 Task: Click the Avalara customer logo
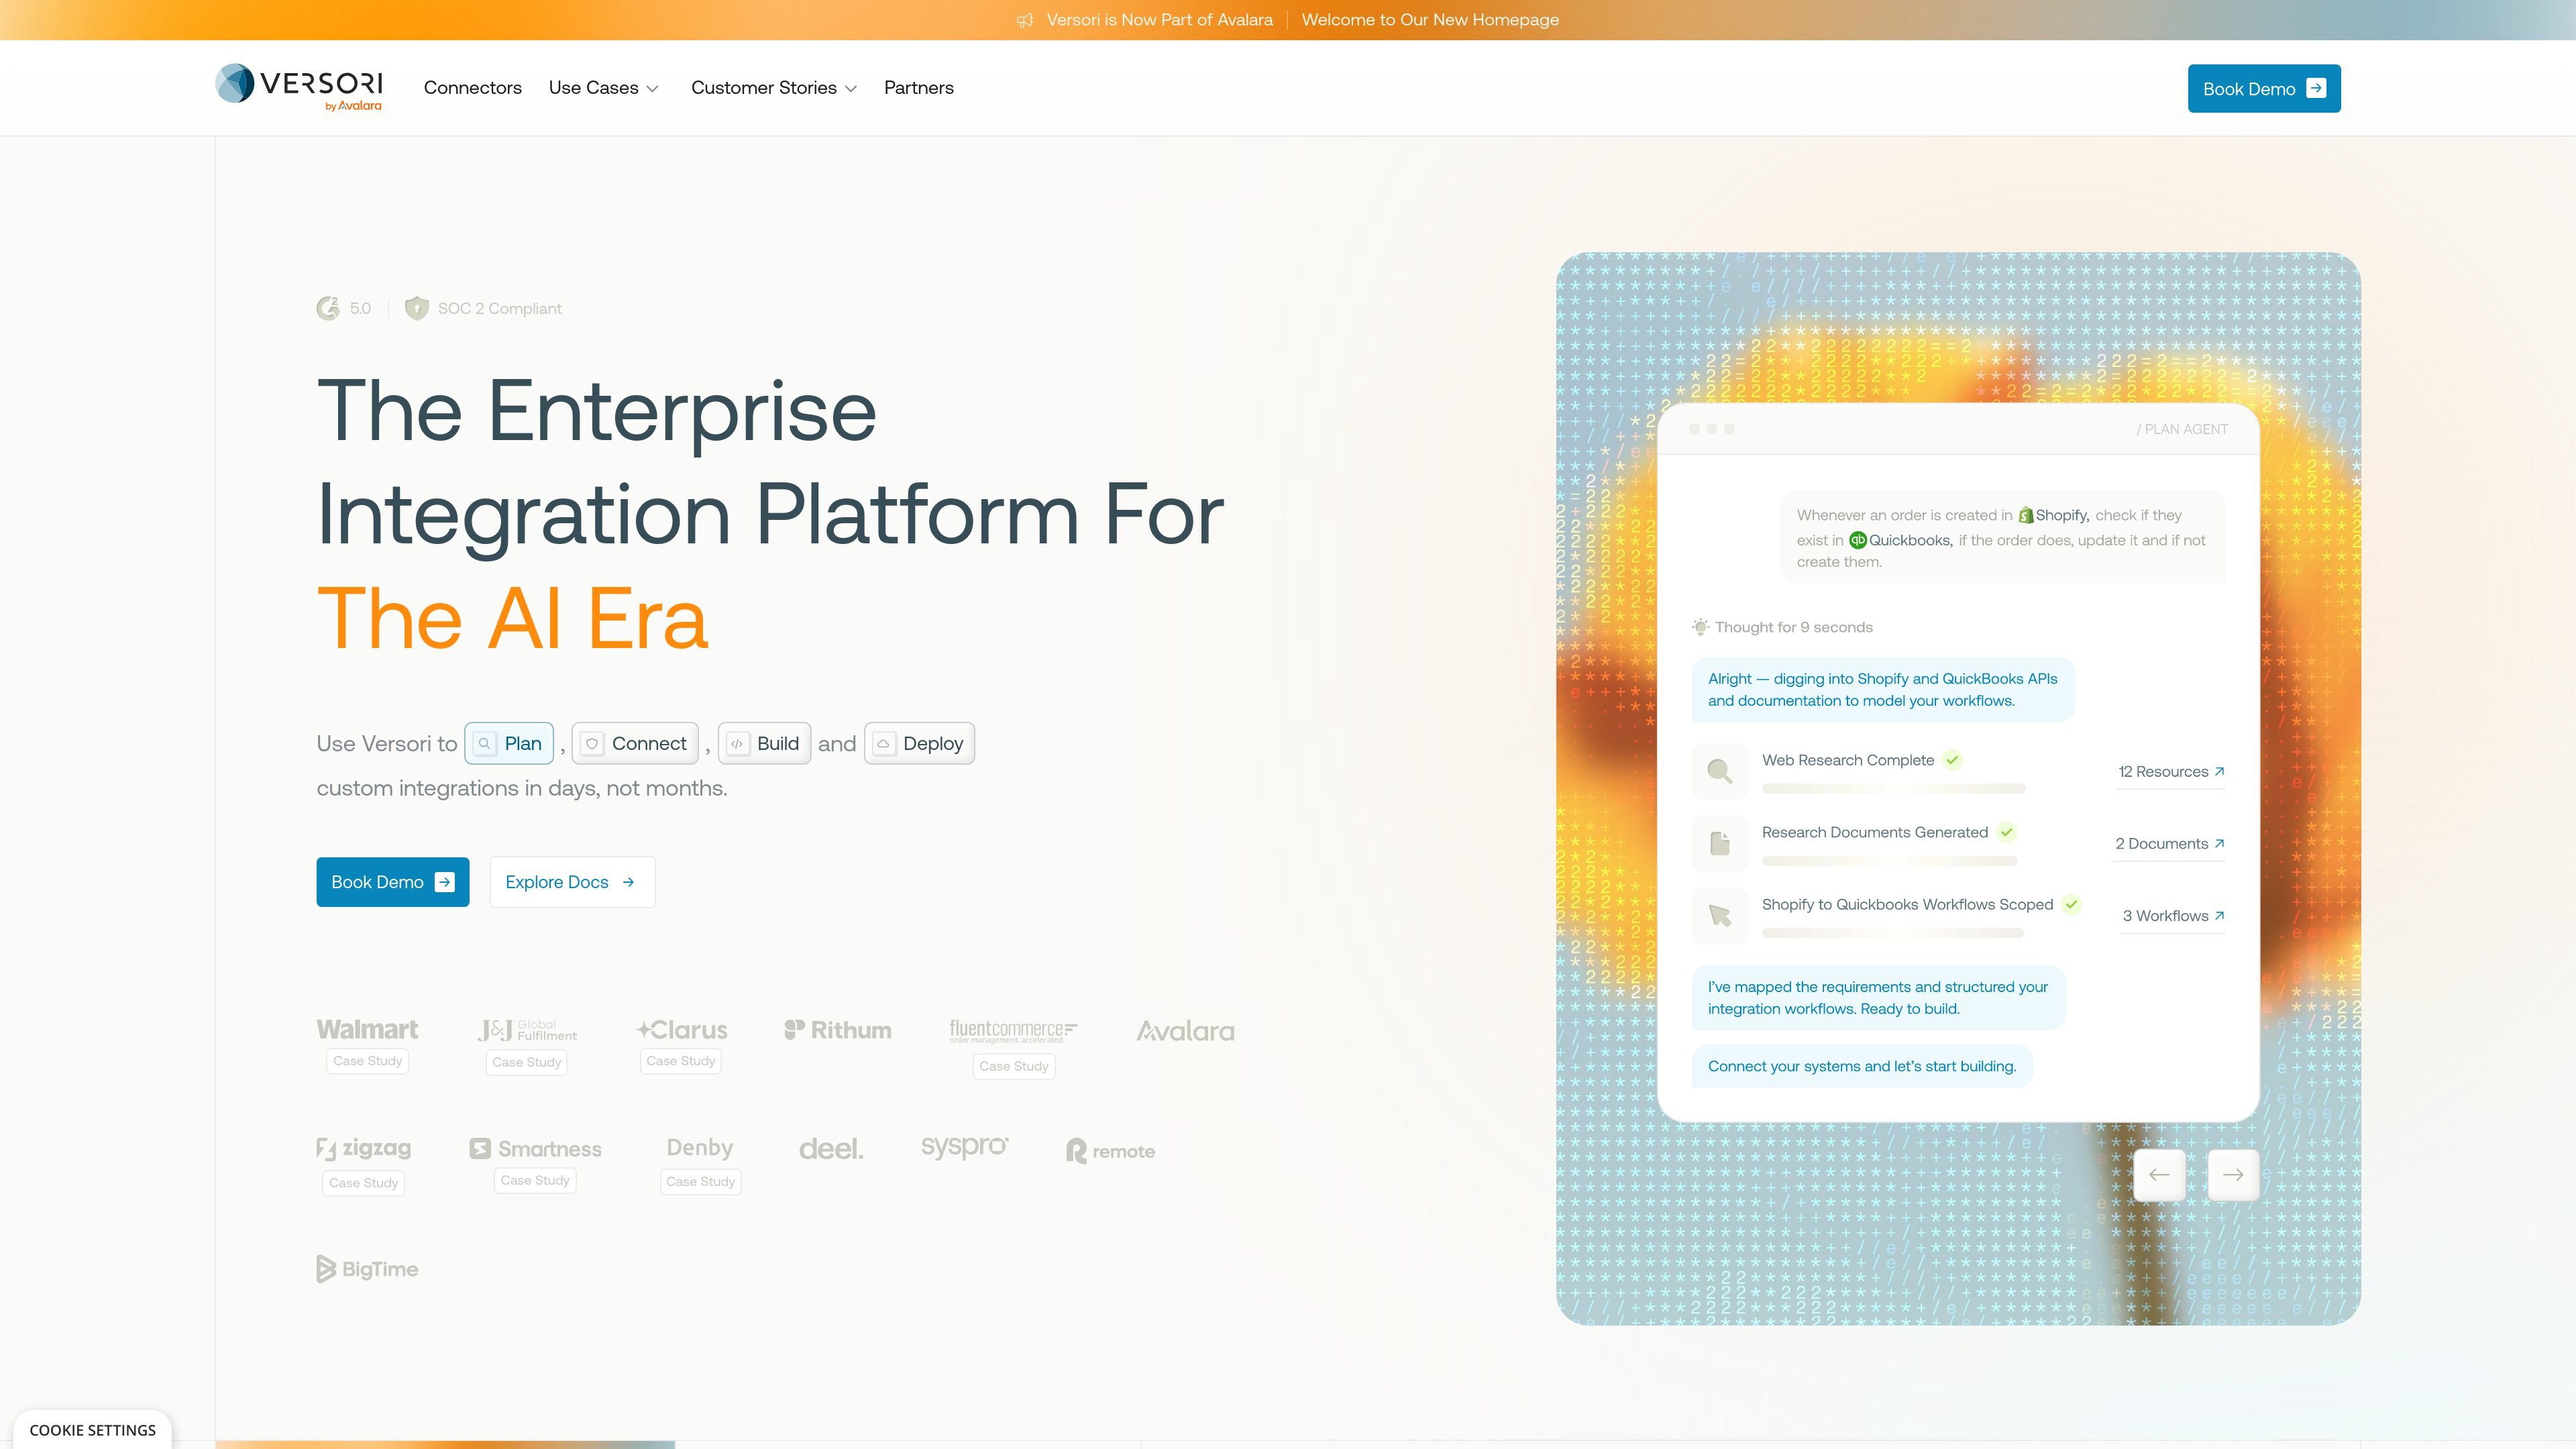[1185, 1031]
